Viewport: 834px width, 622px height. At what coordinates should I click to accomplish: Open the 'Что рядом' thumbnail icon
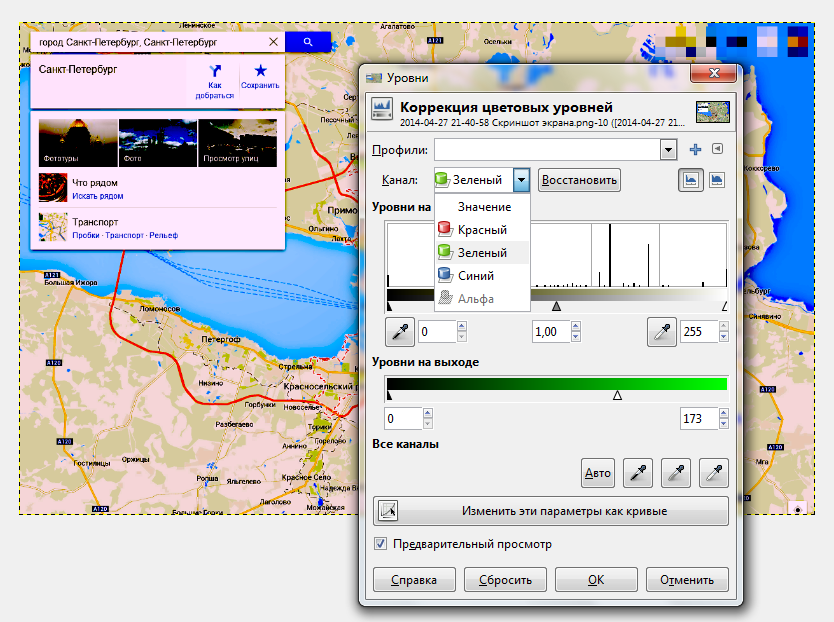click(x=53, y=187)
